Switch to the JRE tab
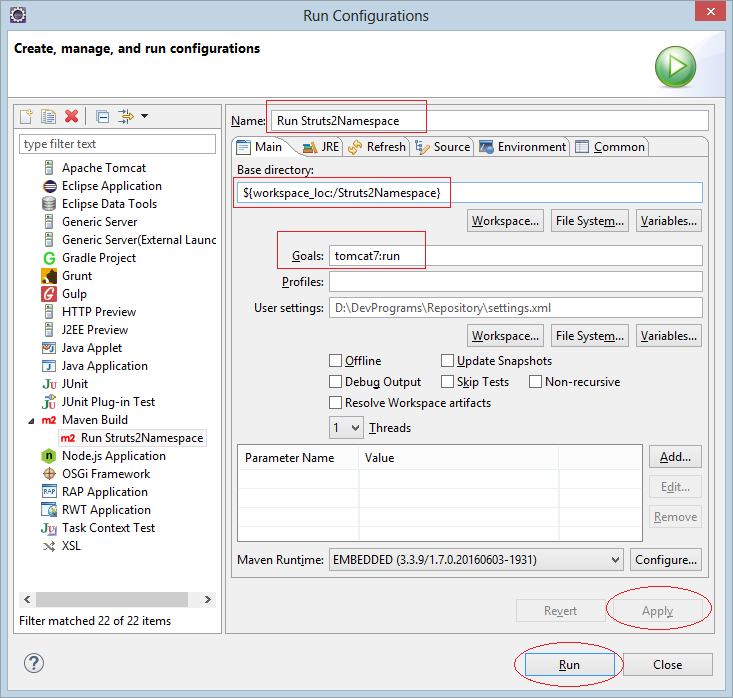Image resolution: width=733 pixels, height=698 pixels. (x=321, y=147)
